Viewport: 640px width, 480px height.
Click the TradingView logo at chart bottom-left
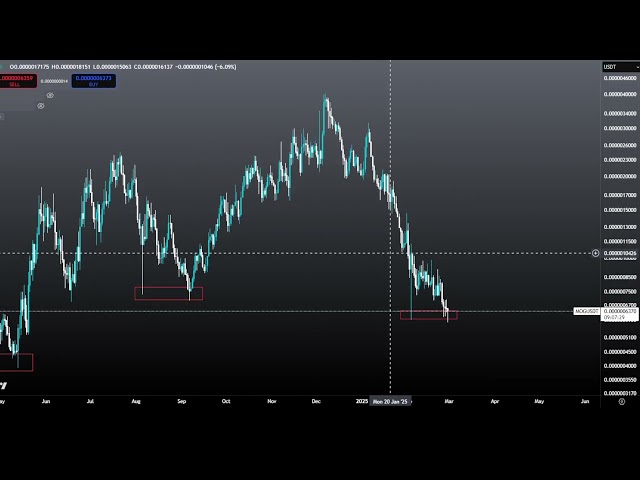tap(5, 385)
